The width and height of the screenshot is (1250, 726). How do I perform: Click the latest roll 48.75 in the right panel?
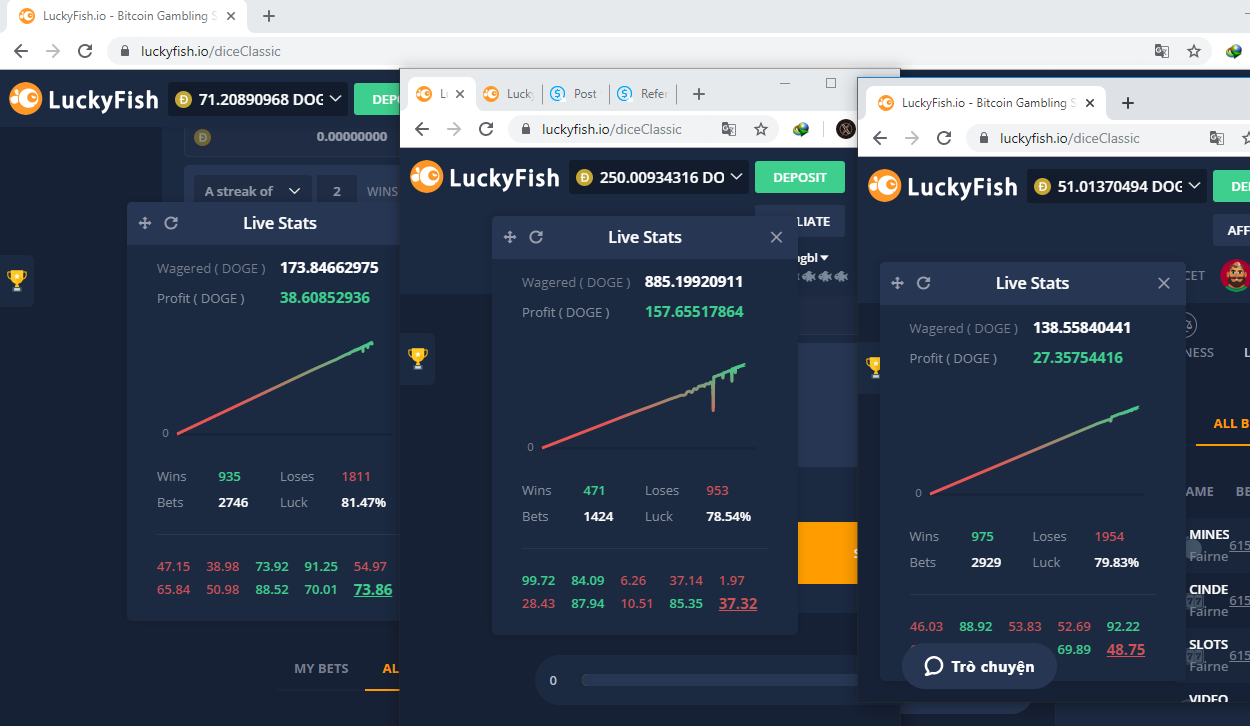pos(1125,650)
